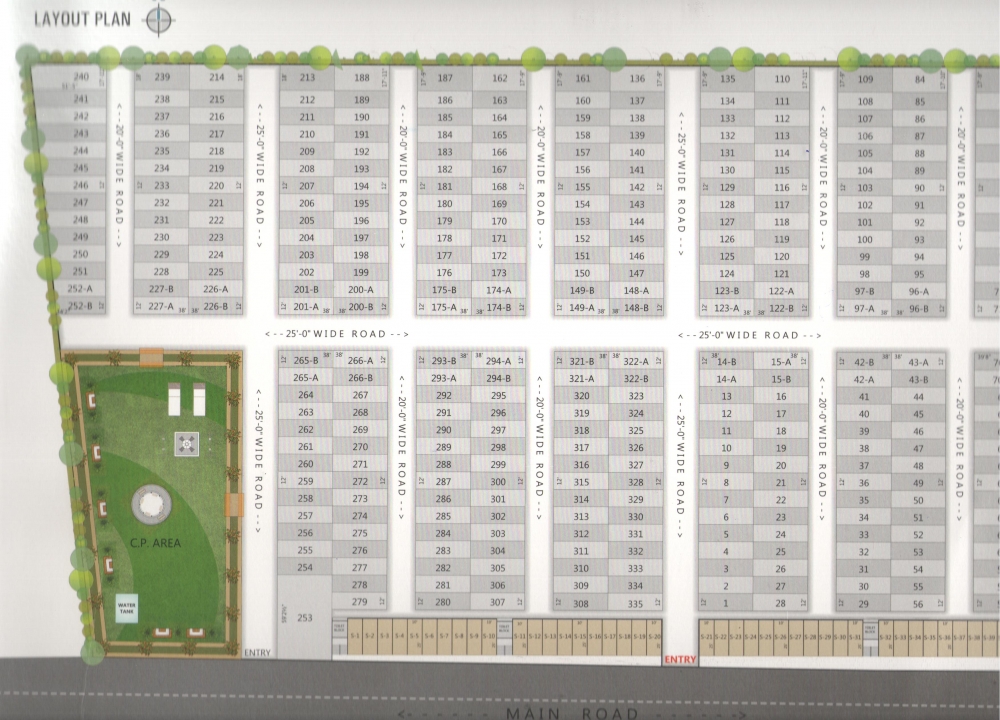Viewport: 1000px width, 720px height.
Task: Select plot 109
Action: click(x=865, y=80)
